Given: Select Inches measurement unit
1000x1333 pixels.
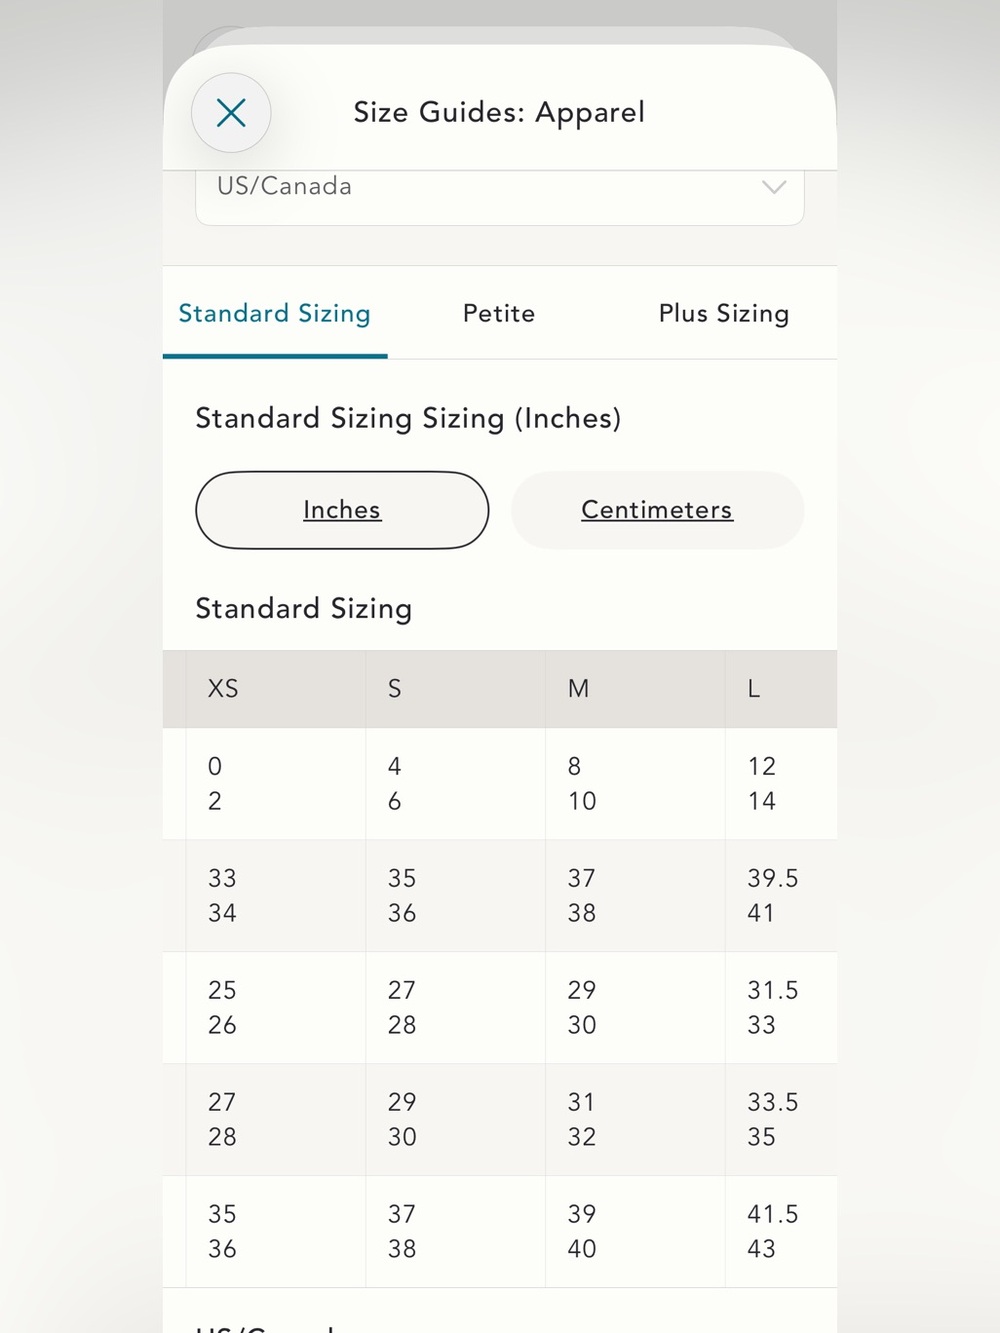Looking at the screenshot, I should [x=342, y=510].
